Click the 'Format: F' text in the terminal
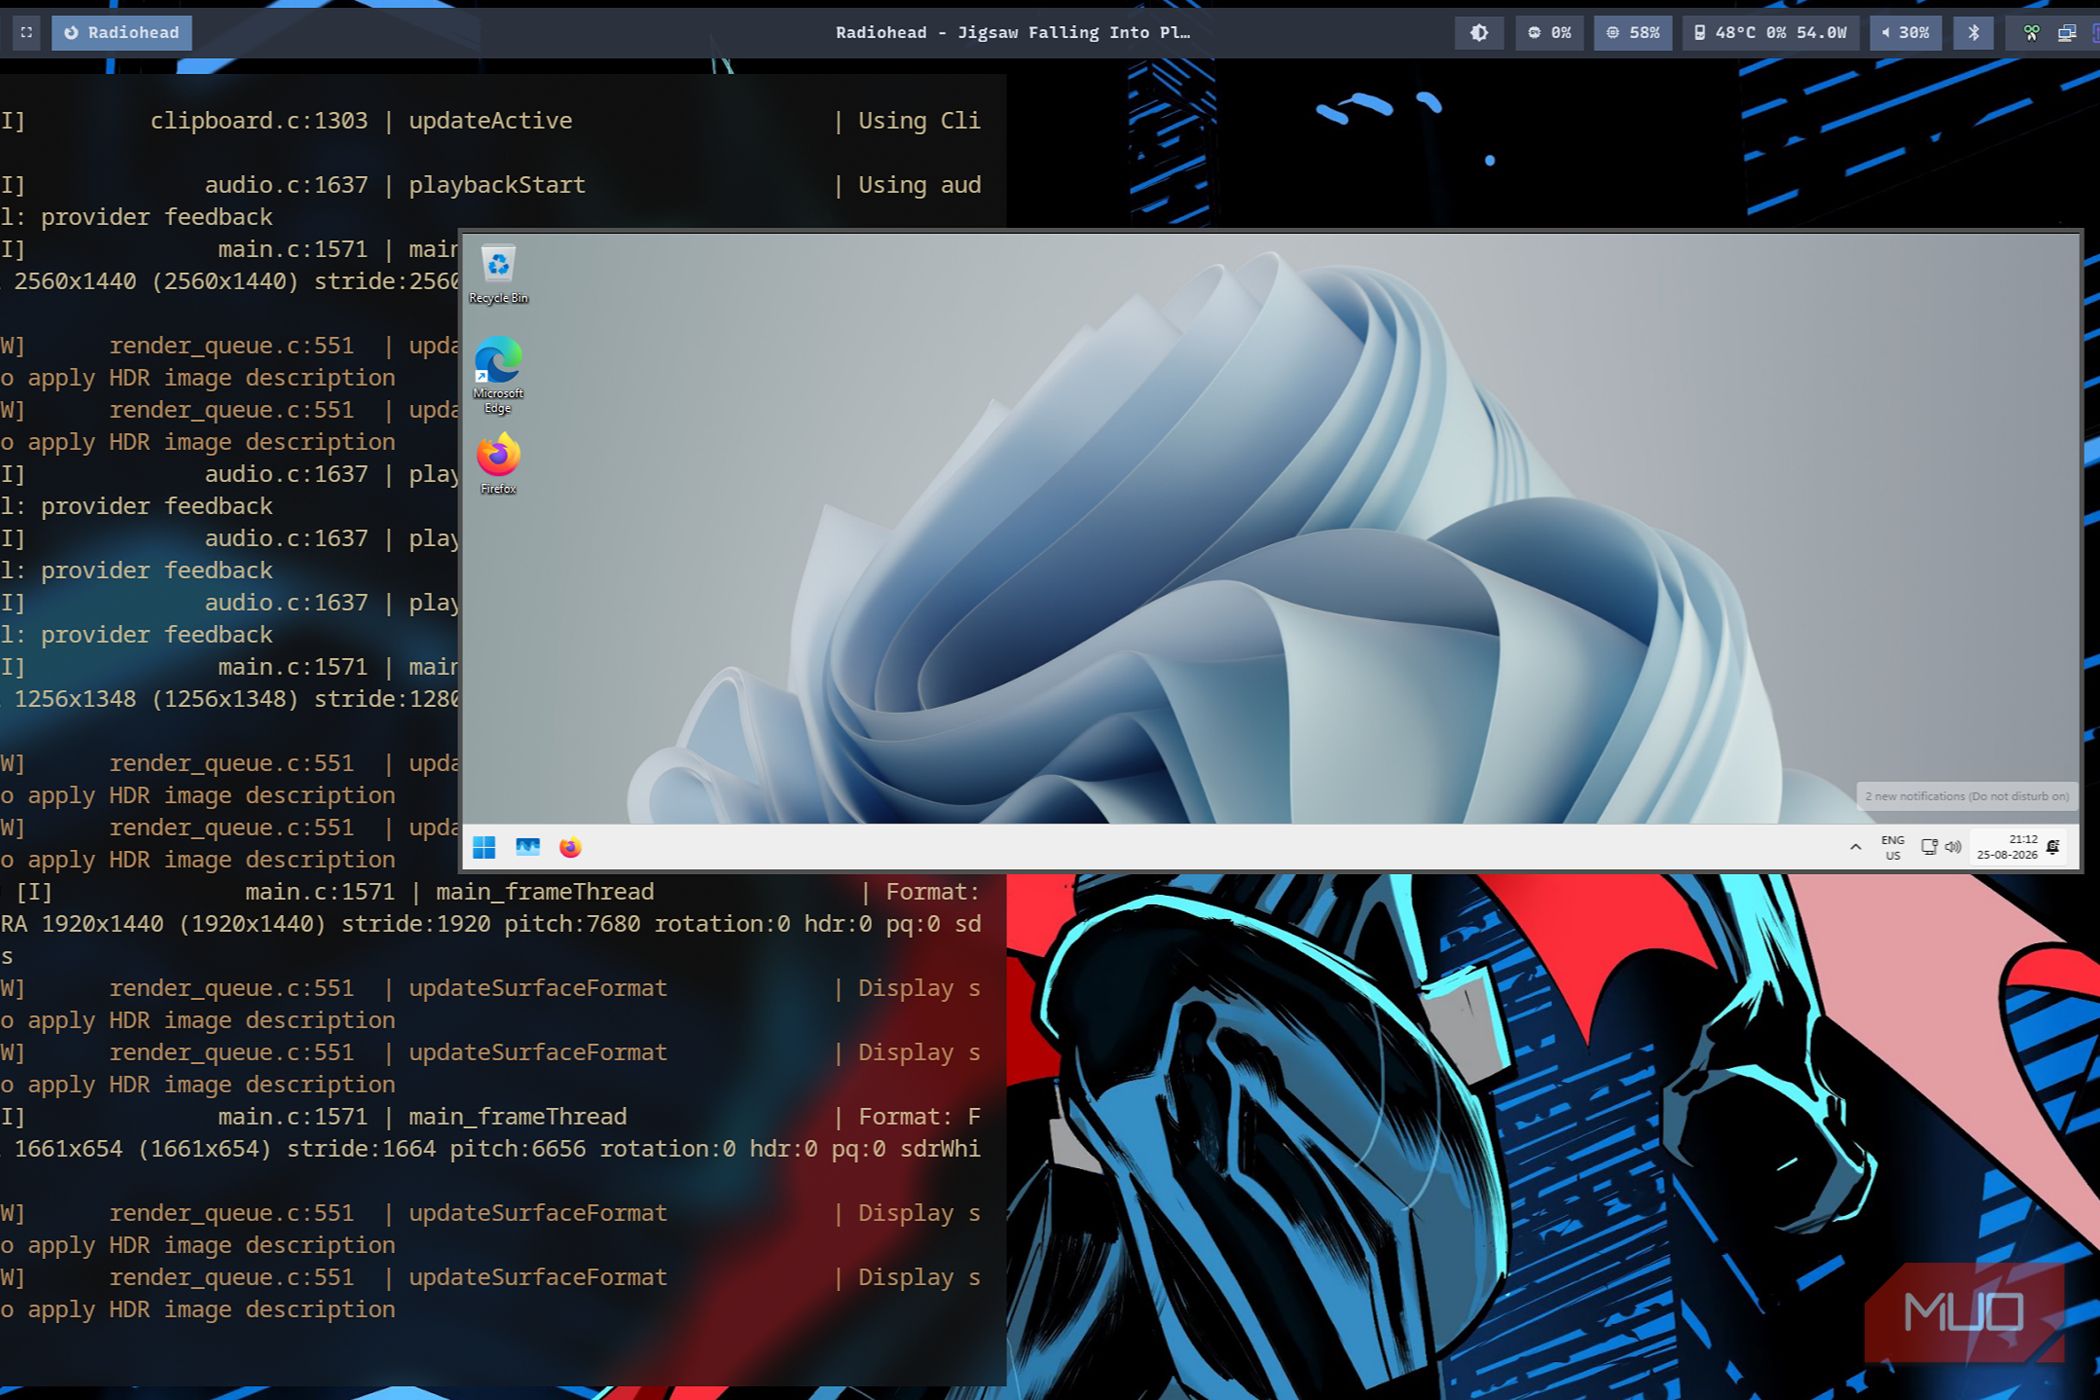2100x1400 pixels. coord(919,1117)
